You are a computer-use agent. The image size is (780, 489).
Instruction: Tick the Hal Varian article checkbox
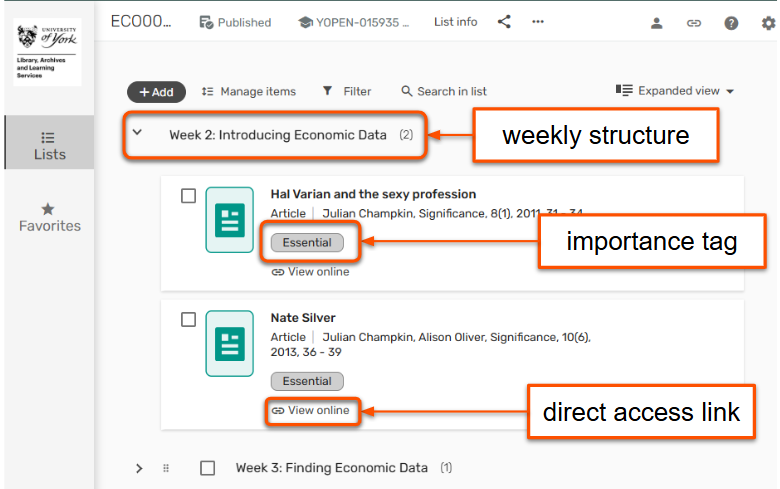pyautogui.click(x=188, y=196)
